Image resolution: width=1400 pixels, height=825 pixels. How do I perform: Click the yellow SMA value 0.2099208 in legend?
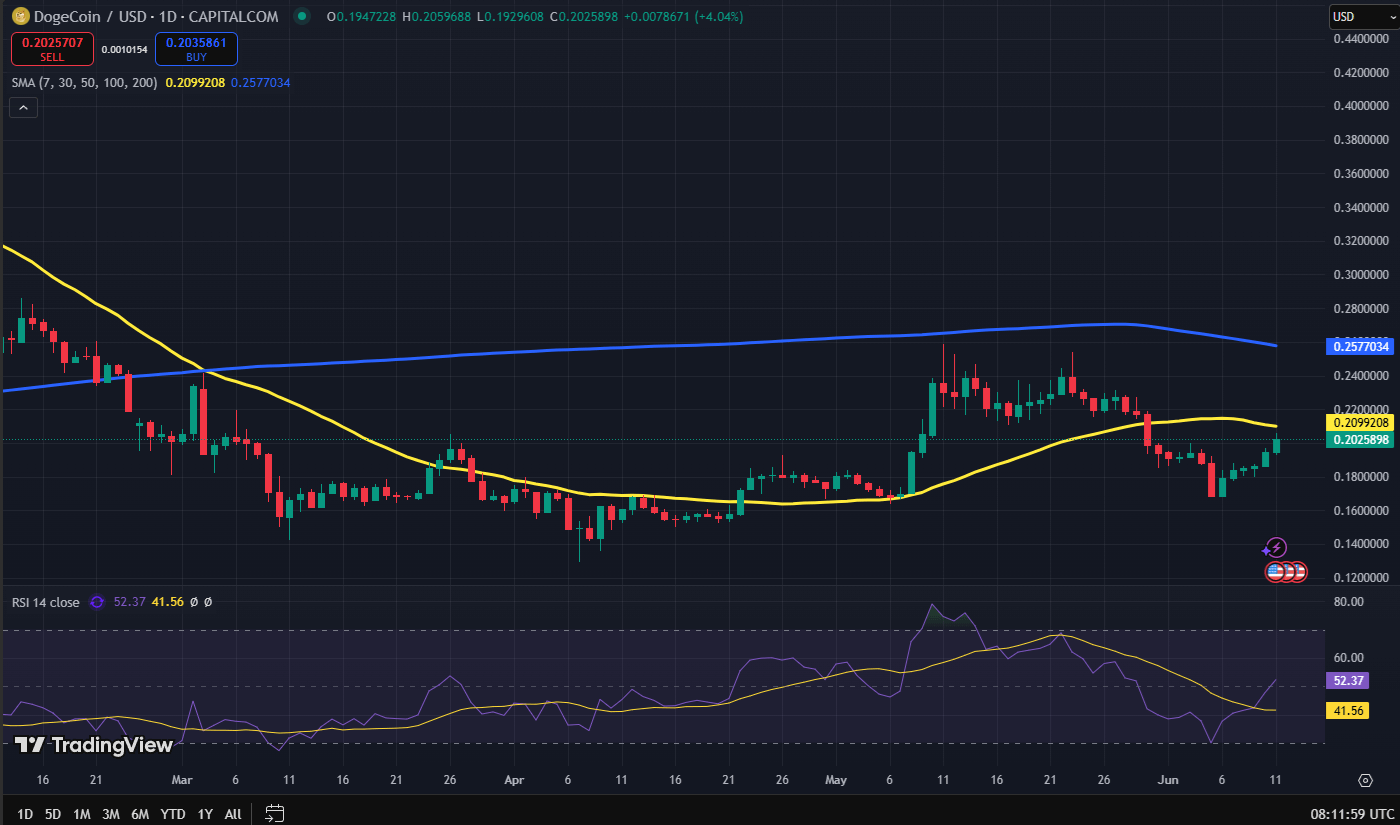(x=195, y=83)
